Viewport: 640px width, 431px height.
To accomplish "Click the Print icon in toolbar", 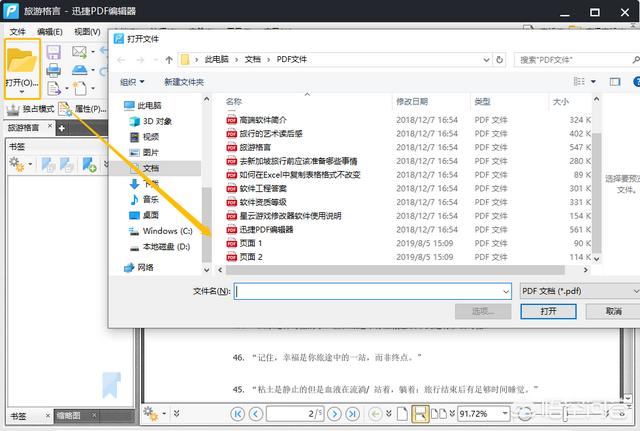I will coord(54,70).
